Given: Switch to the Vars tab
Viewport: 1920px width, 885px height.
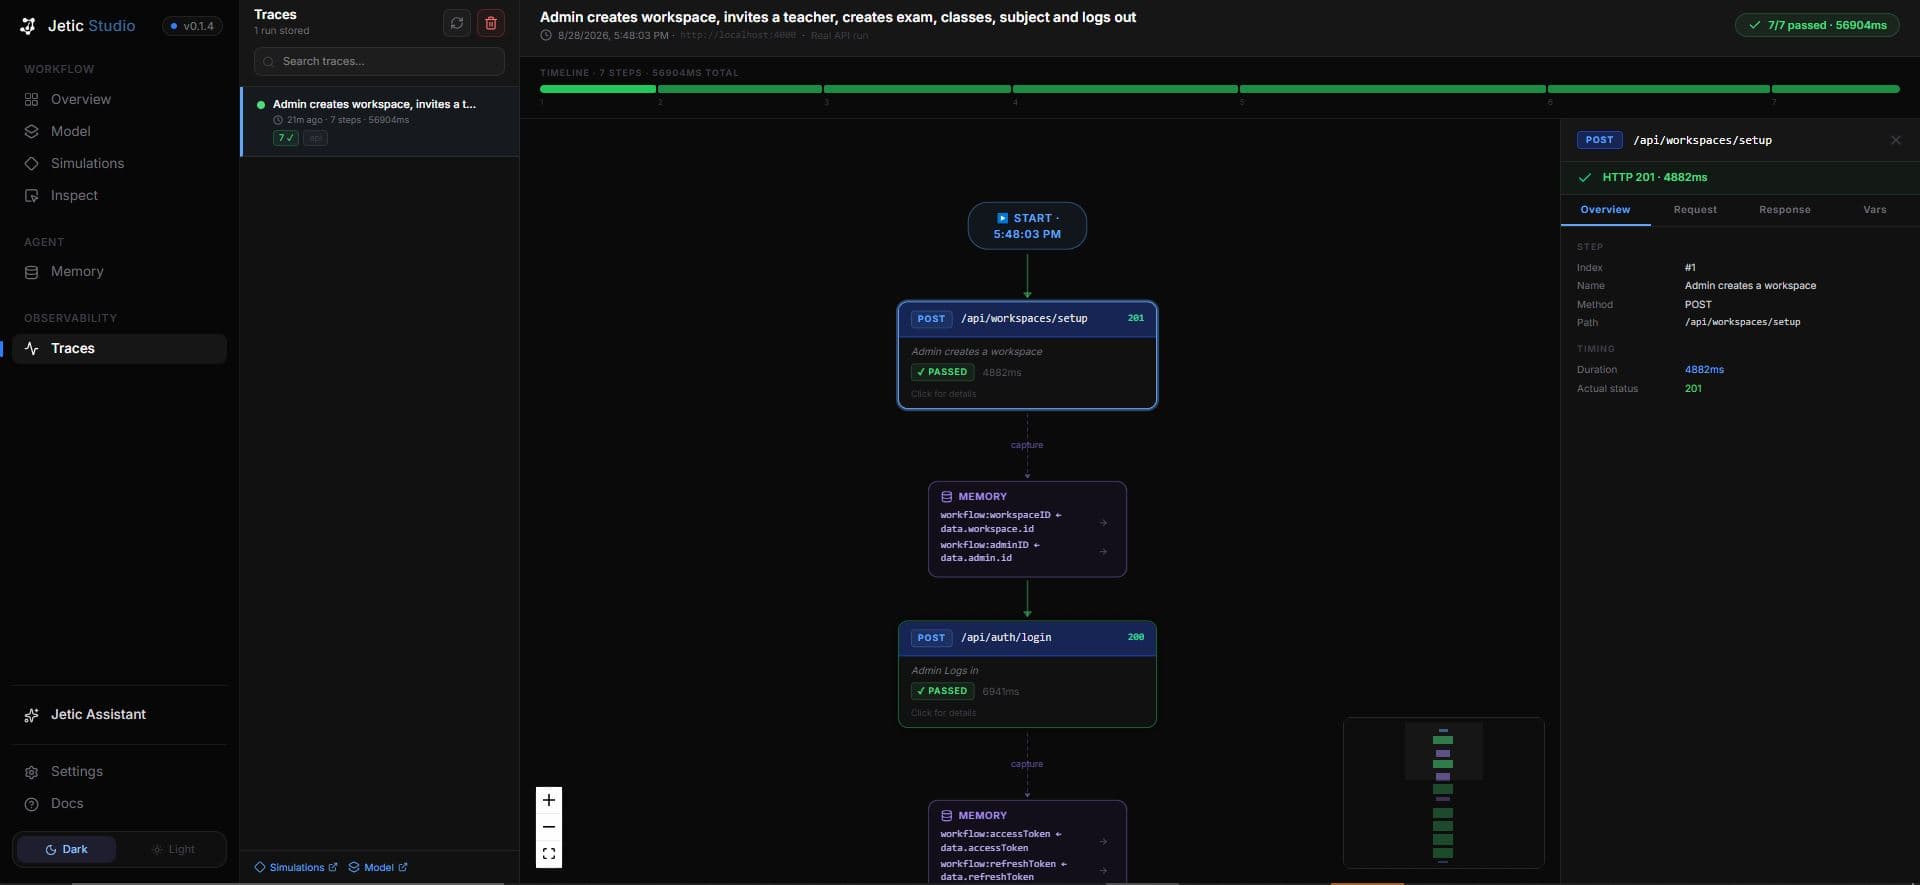Looking at the screenshot, I should 1875,210.
